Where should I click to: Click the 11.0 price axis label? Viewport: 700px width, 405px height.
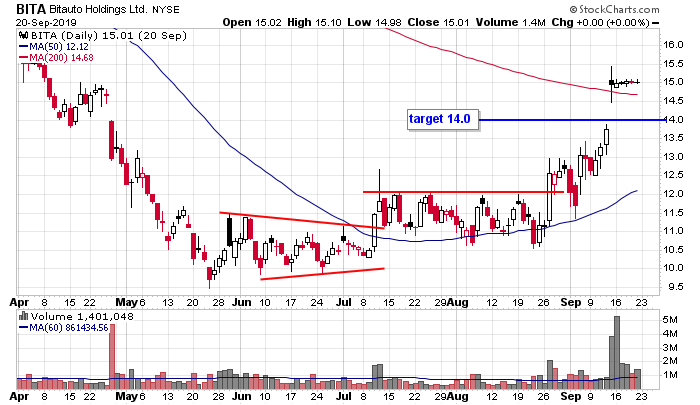[x=673, y=231]
